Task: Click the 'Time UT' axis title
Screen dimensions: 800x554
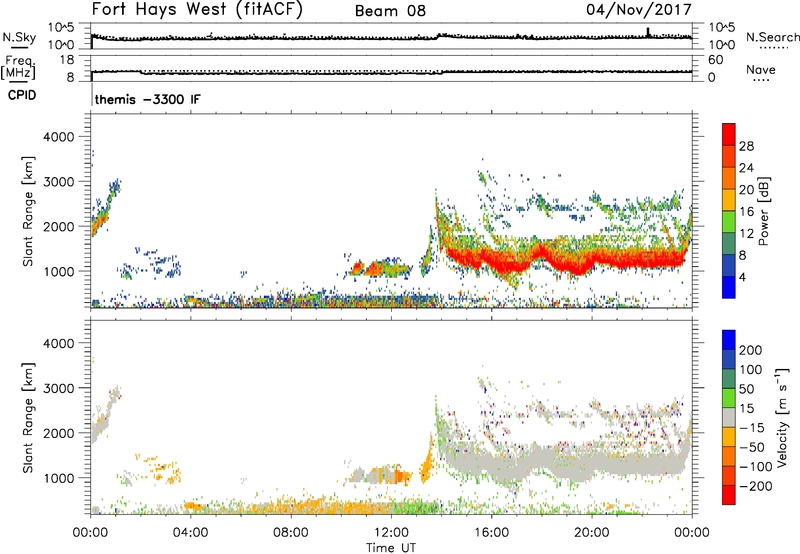Action: pos(391,548)
